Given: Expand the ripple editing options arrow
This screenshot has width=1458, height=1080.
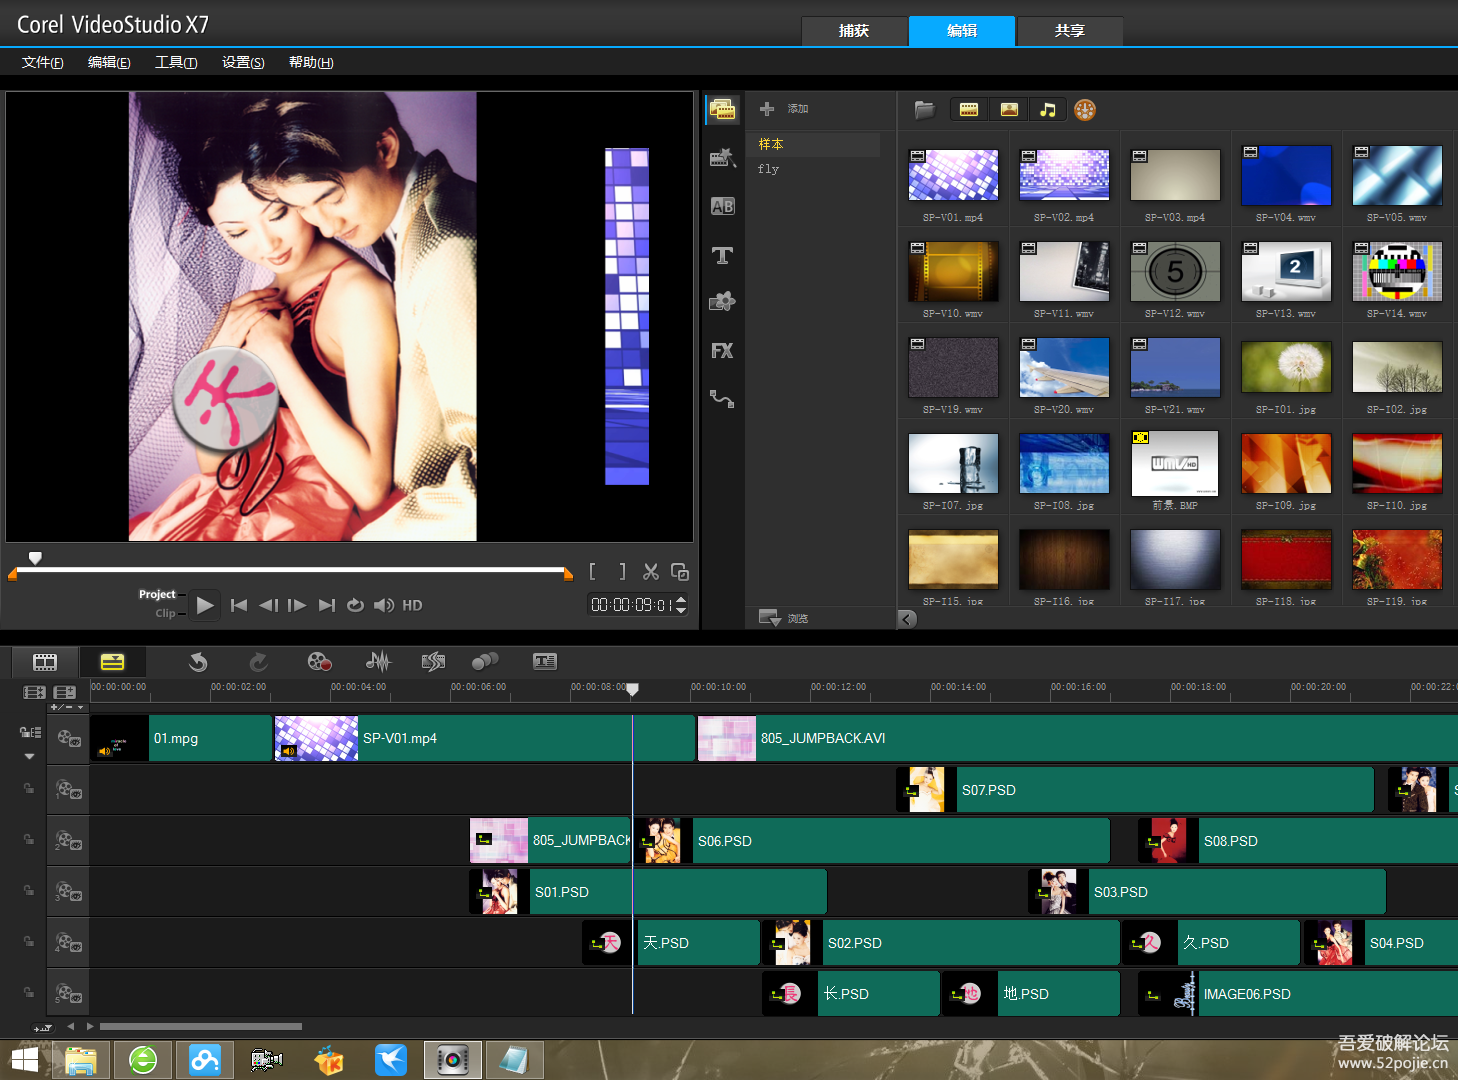Looking at the screenshot, I should pos(30,756).
